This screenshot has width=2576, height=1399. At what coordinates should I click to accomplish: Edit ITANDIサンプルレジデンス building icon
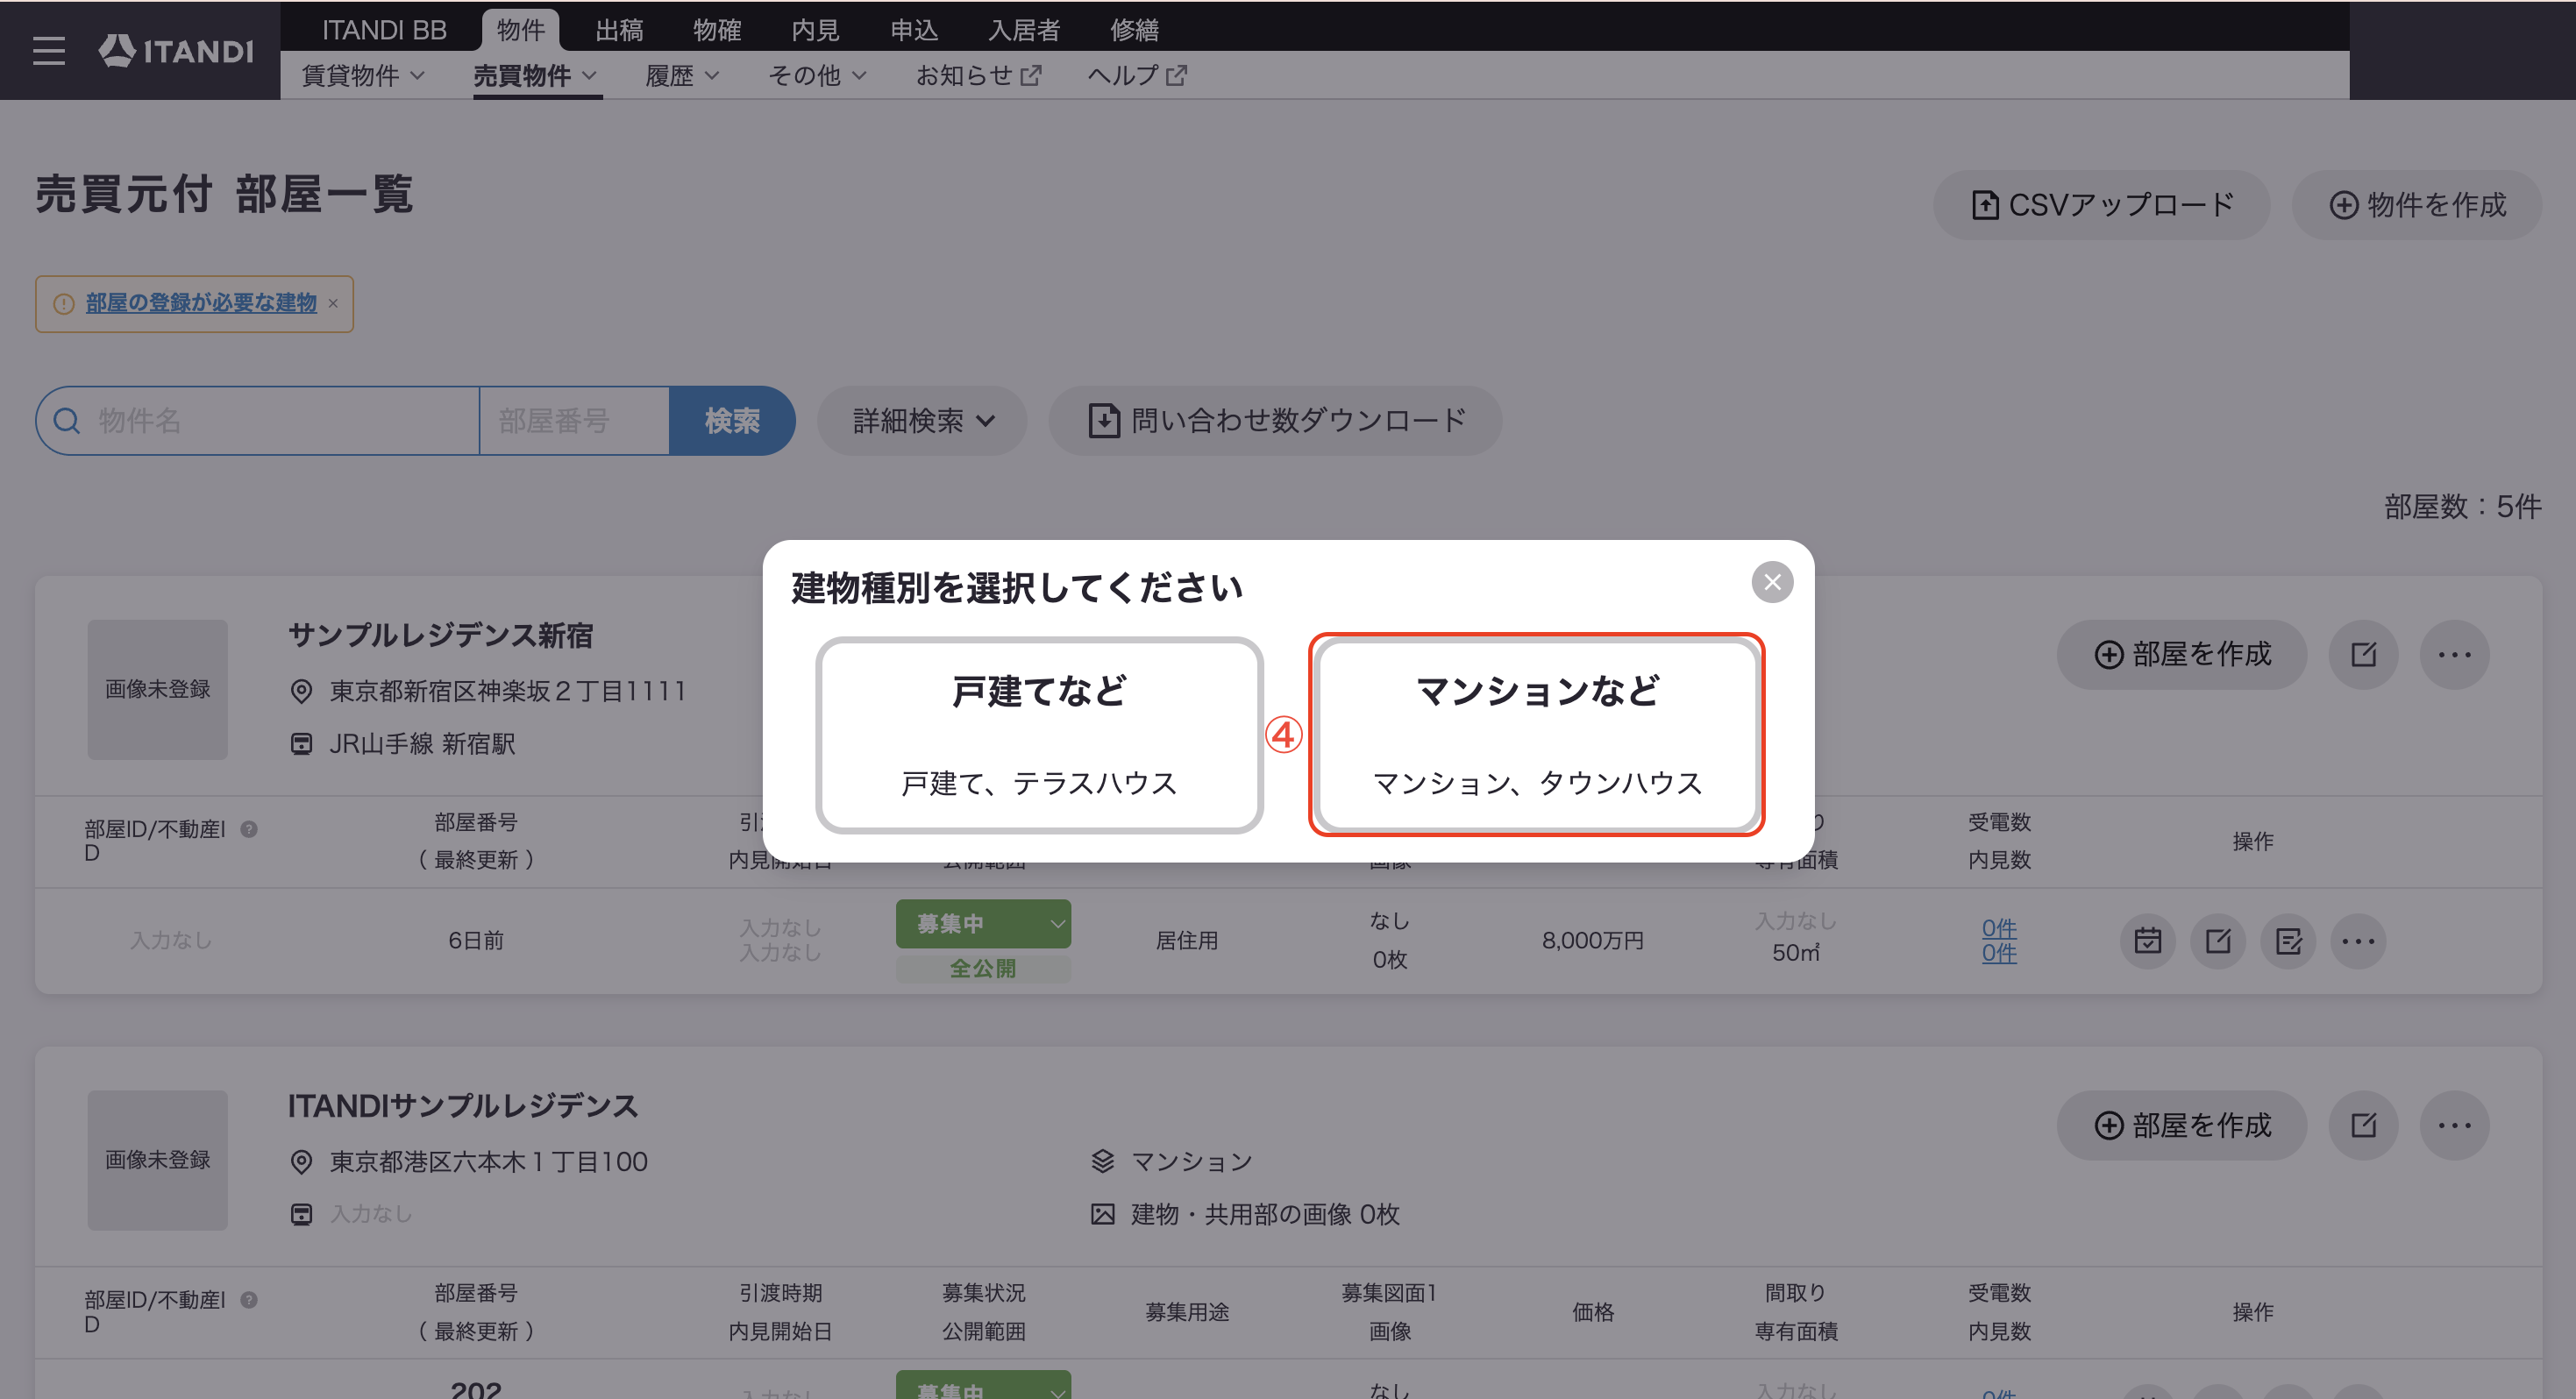[2364, 1126]
